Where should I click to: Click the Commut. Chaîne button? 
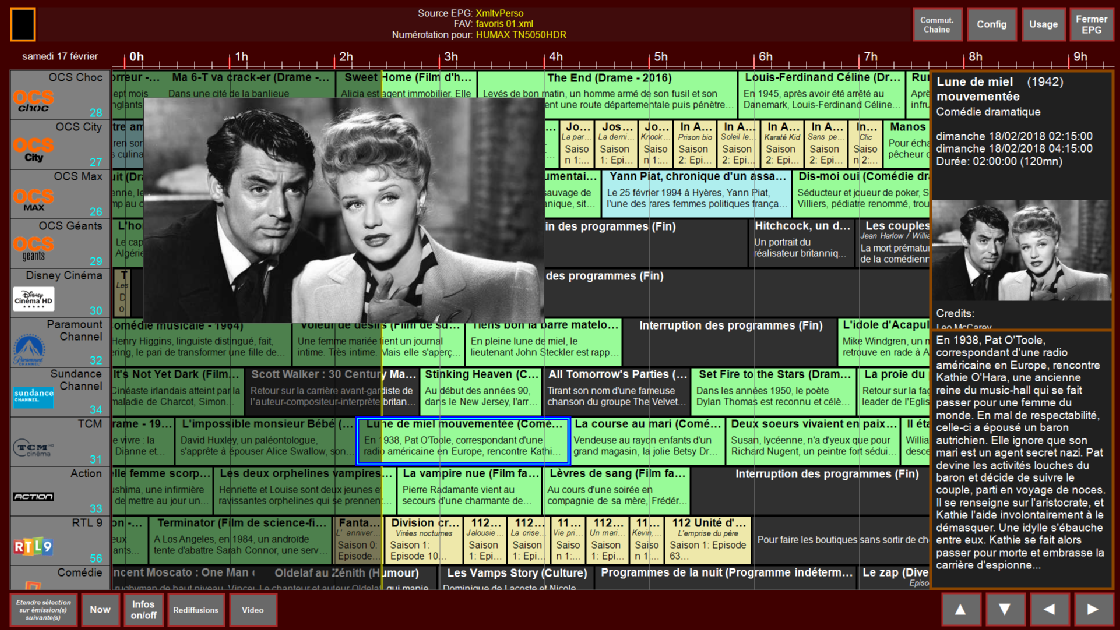[x=937, y=25]
